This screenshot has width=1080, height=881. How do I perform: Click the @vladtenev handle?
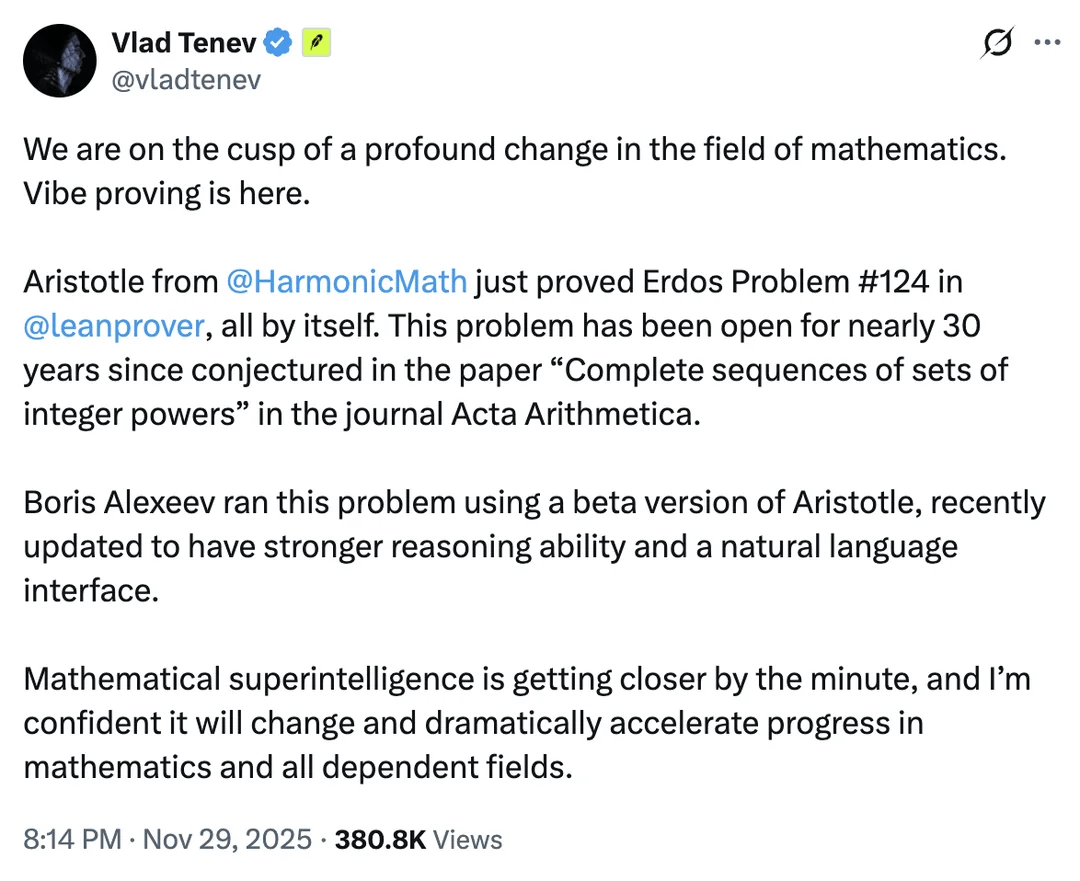[x=186, y=81]
